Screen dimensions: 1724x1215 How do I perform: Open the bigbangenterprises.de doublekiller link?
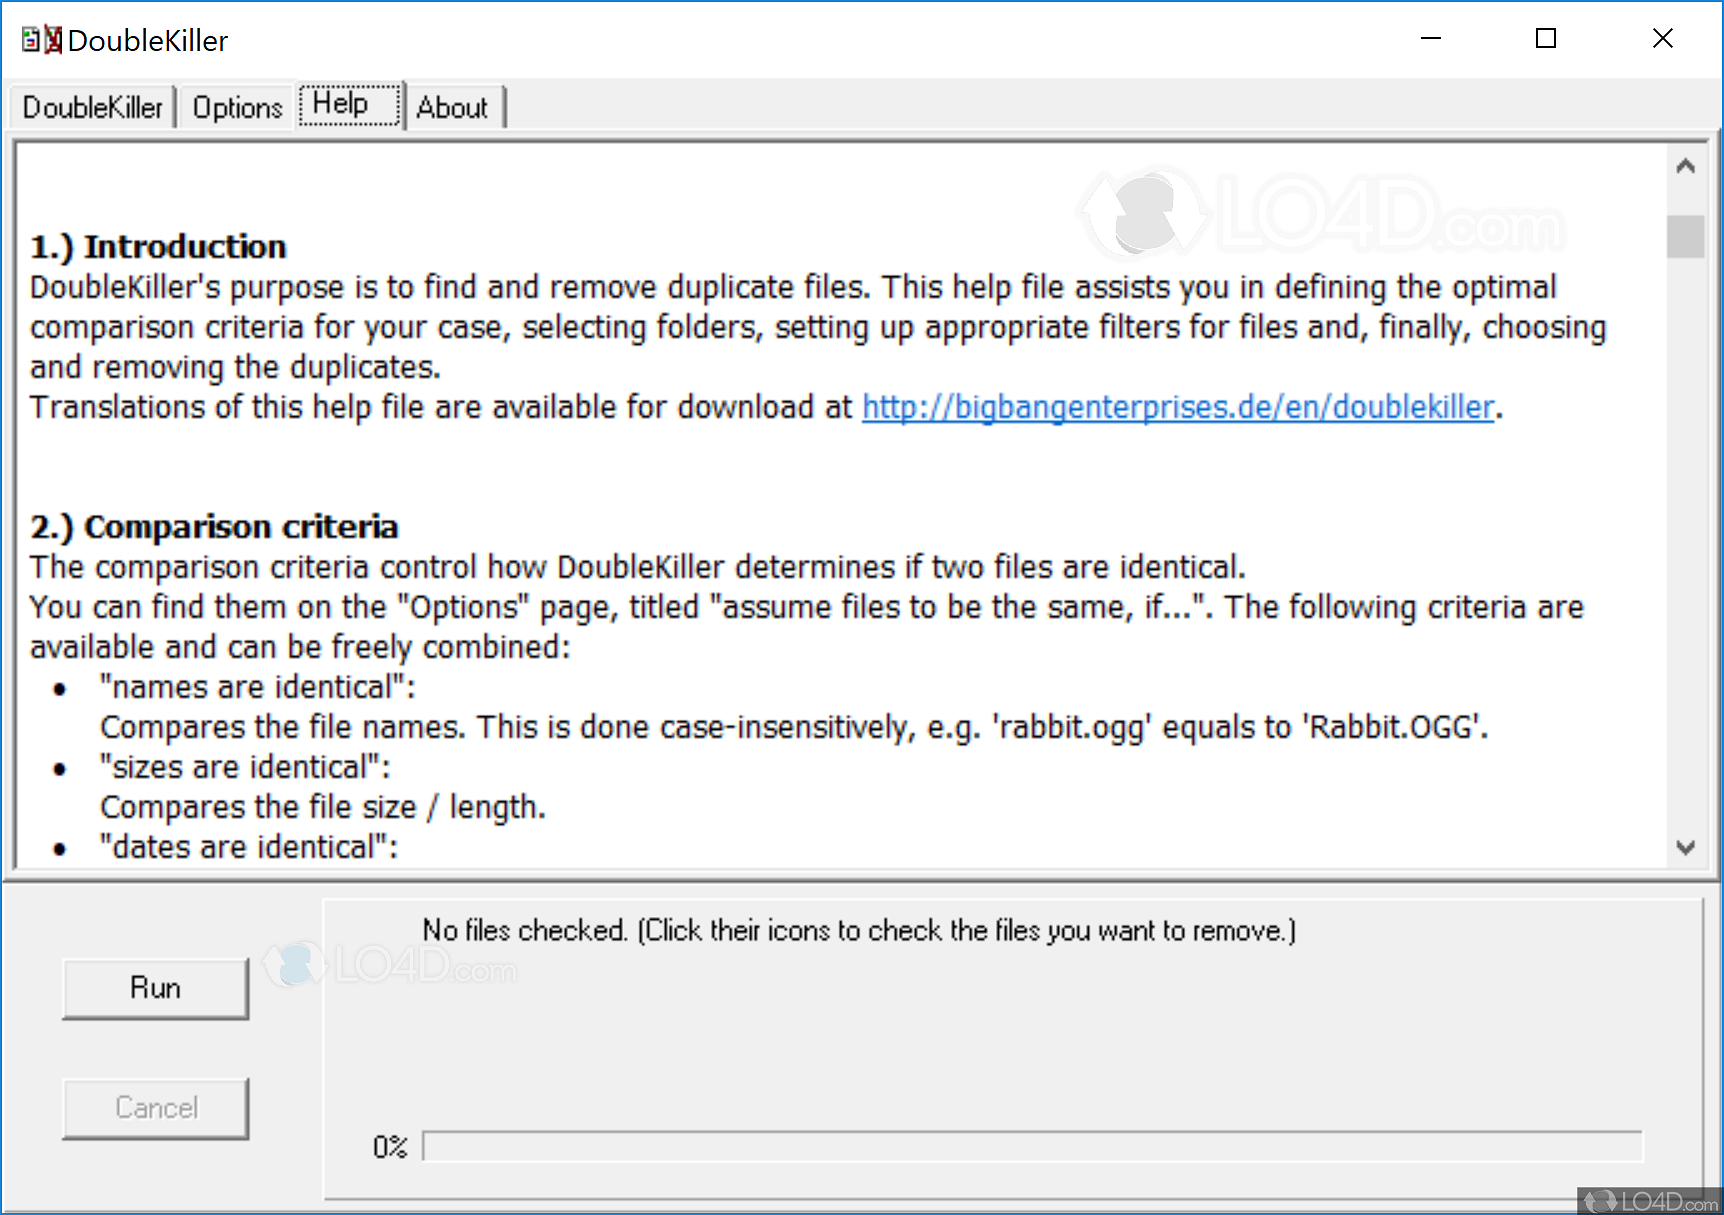coord(1178,407)
